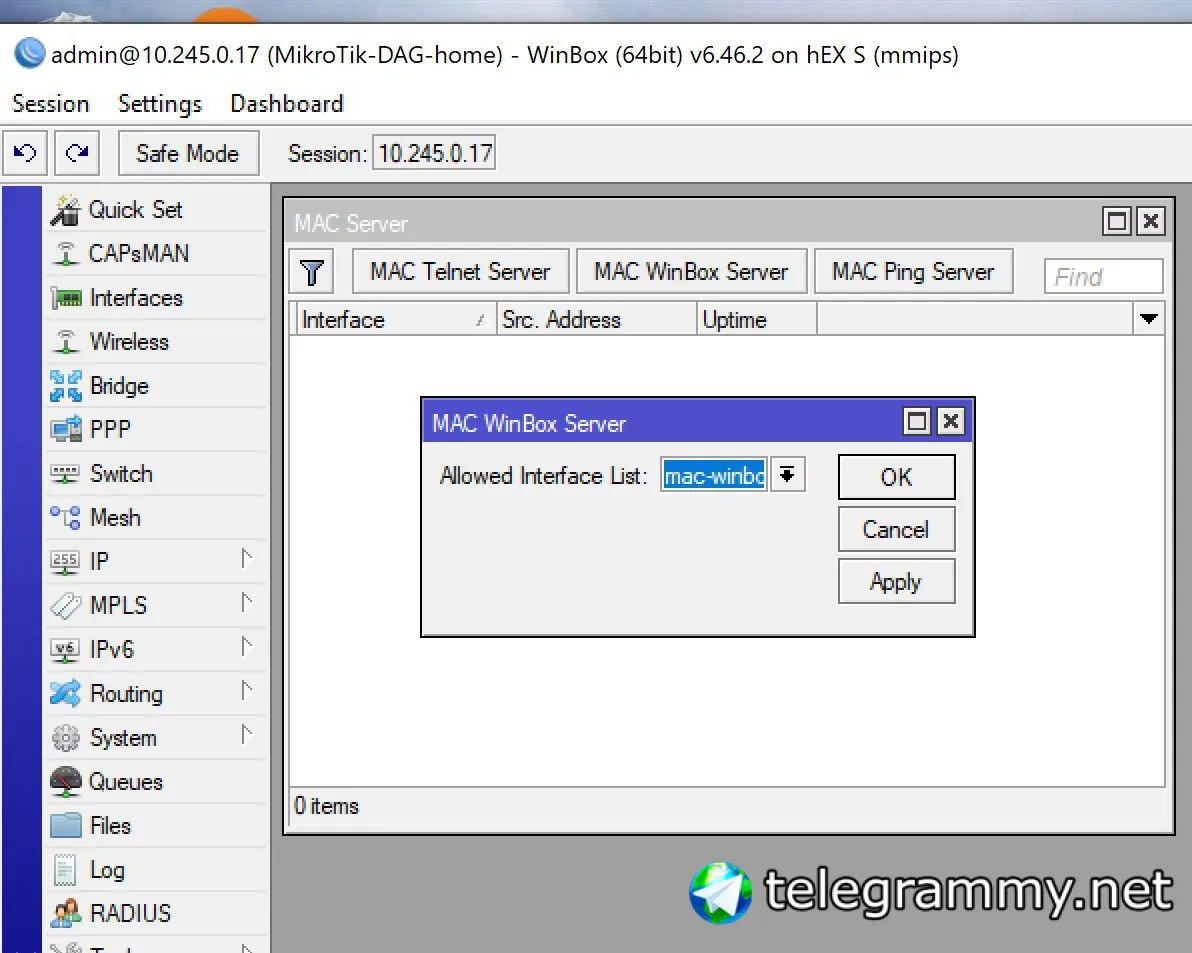Open RADIUS in the sidebar

[156, 913]
